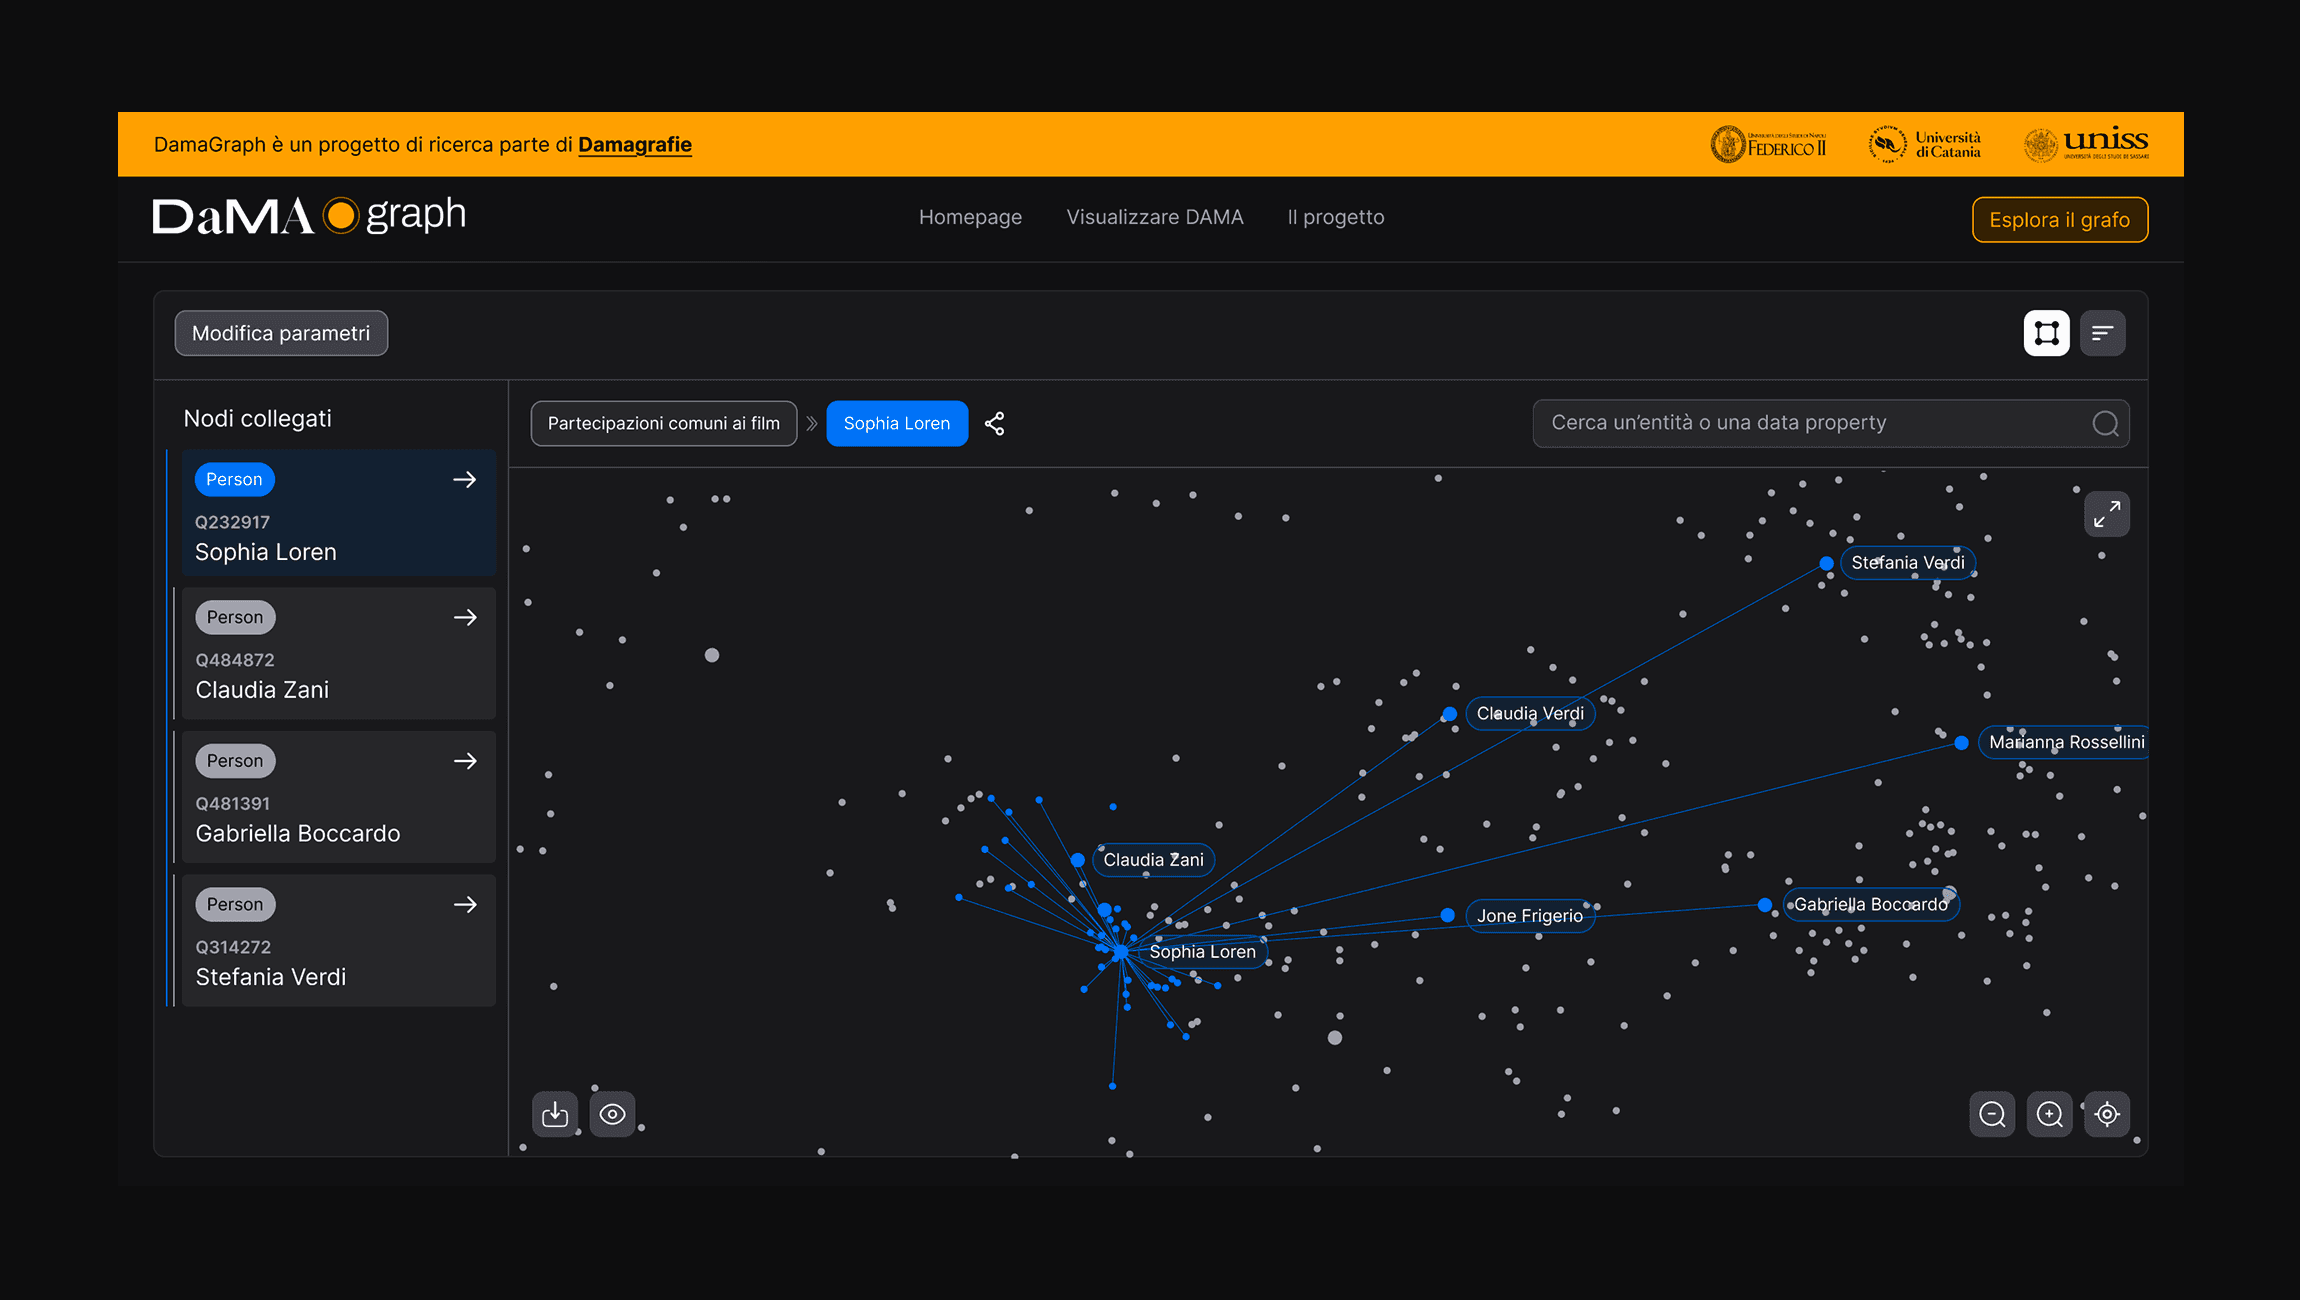The width and height of the screenshot is (2300, 1300).
Task: Open Visualizzare DAMA menu item
Action: pyautogui.click(x=1154, y=217)
